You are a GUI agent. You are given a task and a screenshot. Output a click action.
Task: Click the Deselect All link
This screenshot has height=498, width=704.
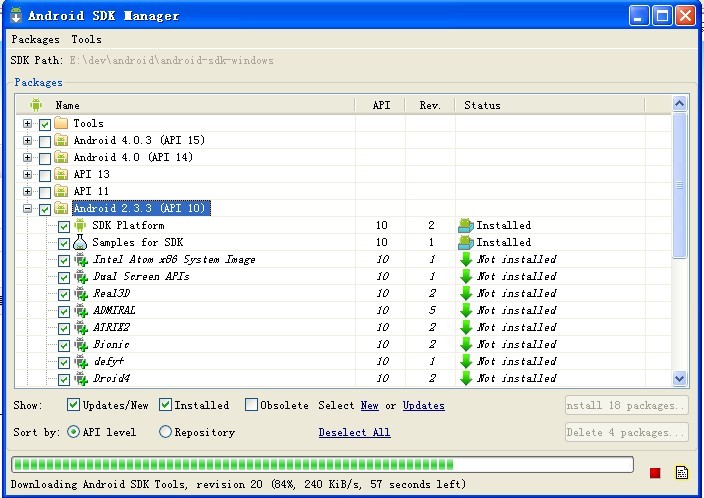coord(354,432)
